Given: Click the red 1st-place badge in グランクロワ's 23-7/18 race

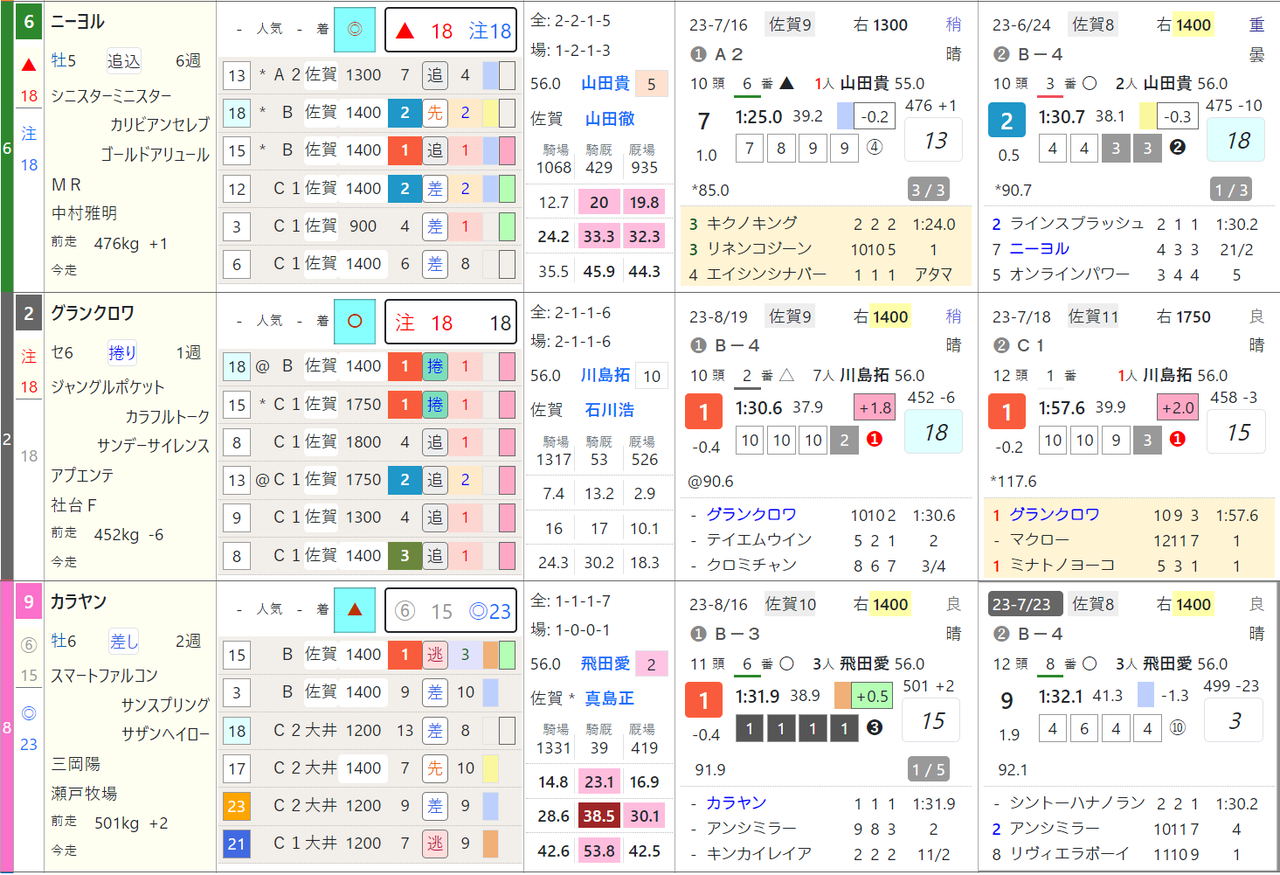Looking at the screenshot, I should [1007, 413].
